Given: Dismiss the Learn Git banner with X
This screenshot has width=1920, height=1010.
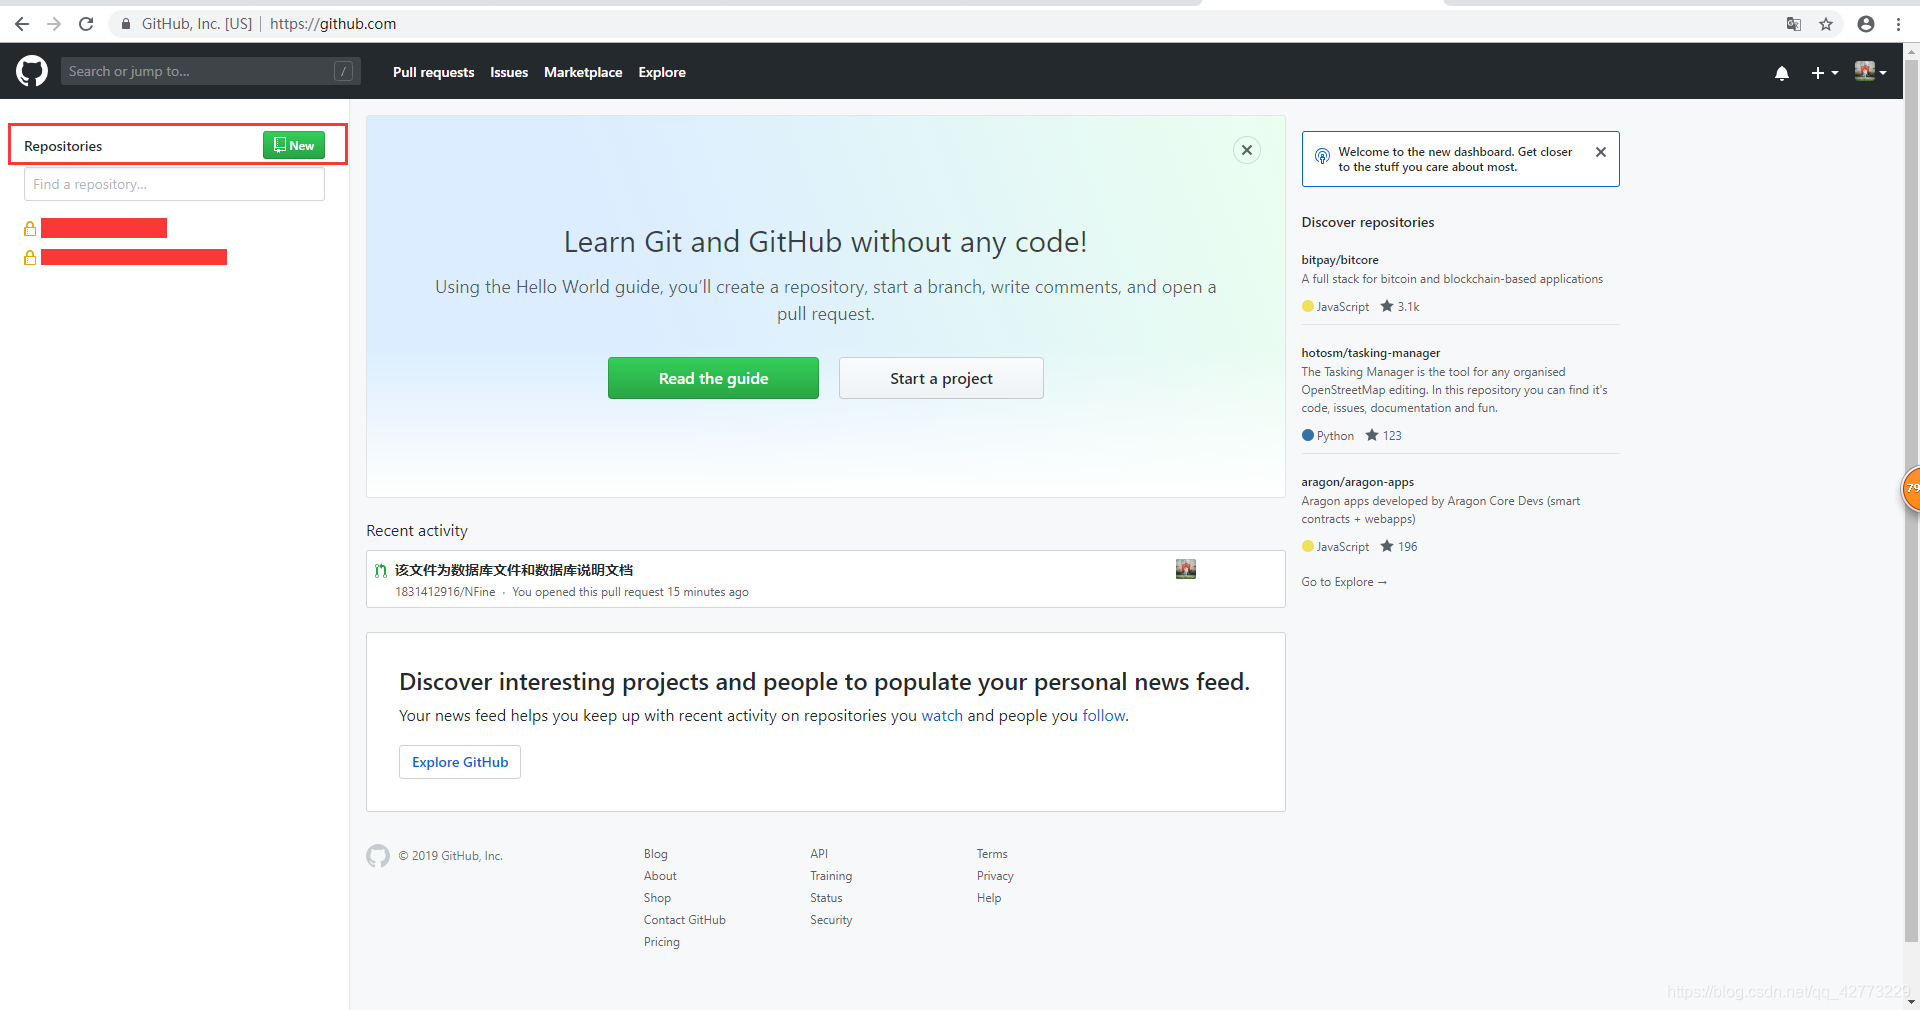Looking at the screenshot, I should coord(1247,150).
